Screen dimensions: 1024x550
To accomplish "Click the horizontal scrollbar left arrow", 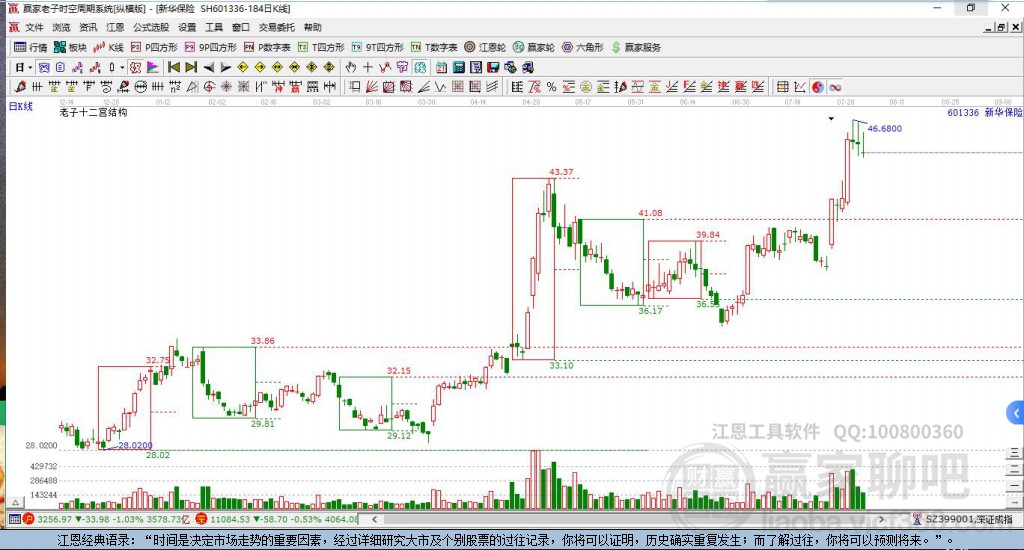I will [x=375, y=519].
